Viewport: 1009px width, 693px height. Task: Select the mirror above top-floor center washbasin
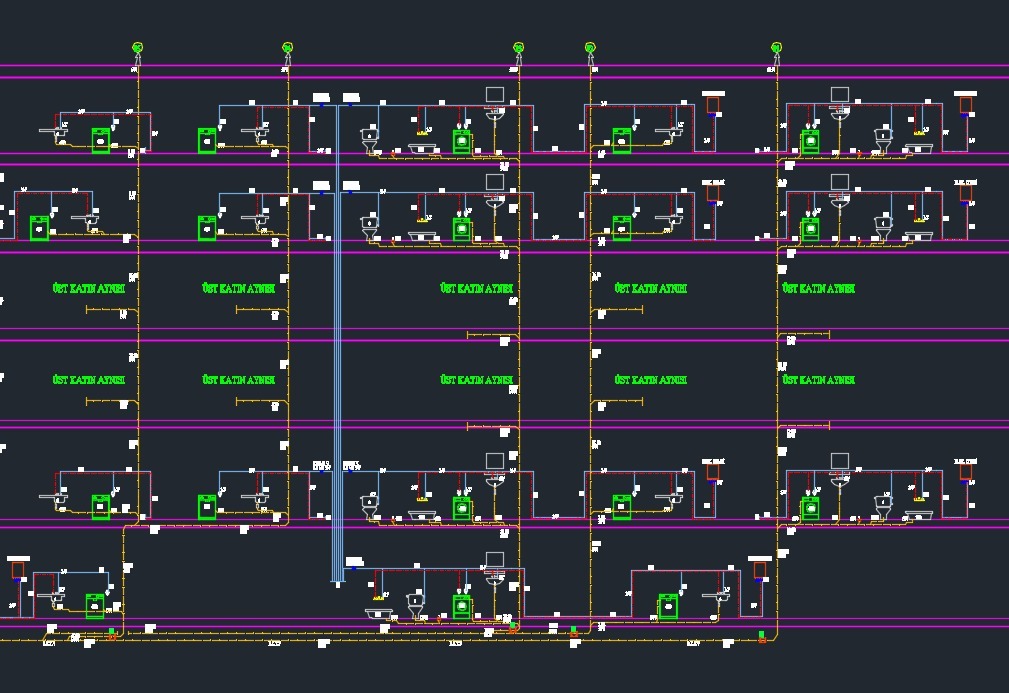point(495,95)
